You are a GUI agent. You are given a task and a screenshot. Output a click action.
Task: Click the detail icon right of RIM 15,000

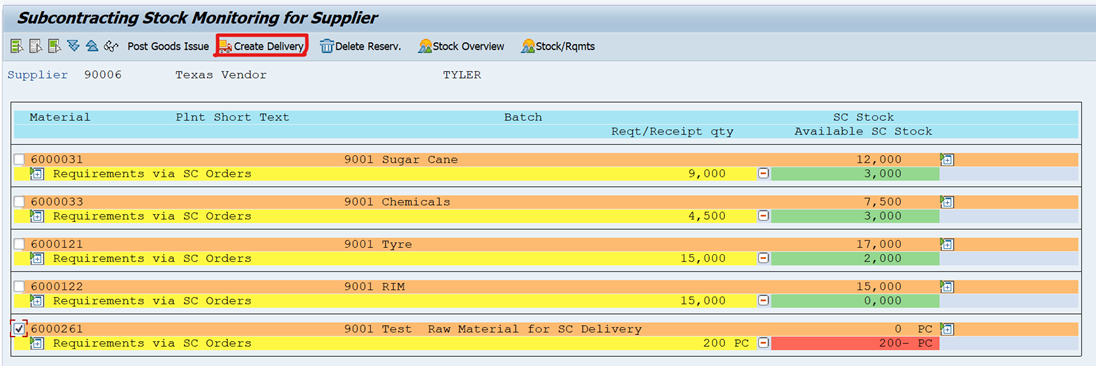coord(947,286)
